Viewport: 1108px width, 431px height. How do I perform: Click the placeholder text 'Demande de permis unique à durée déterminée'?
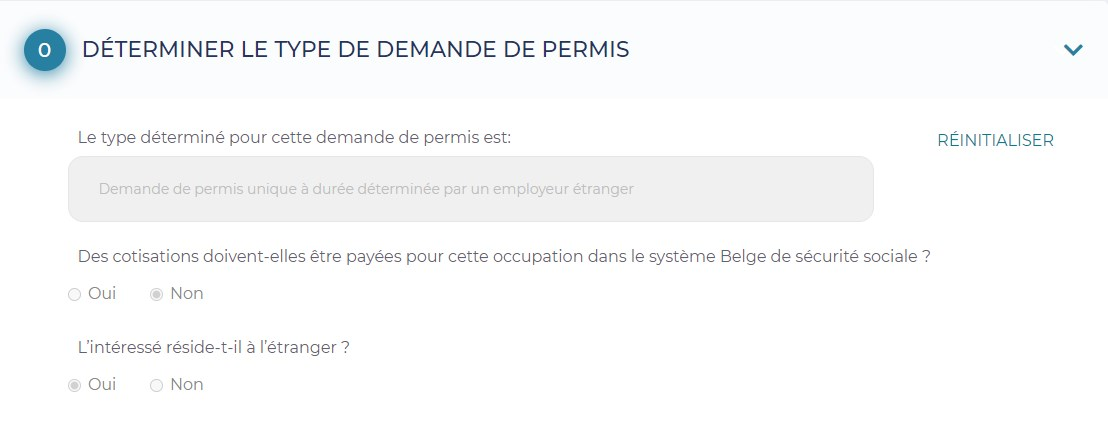point(366,189)
